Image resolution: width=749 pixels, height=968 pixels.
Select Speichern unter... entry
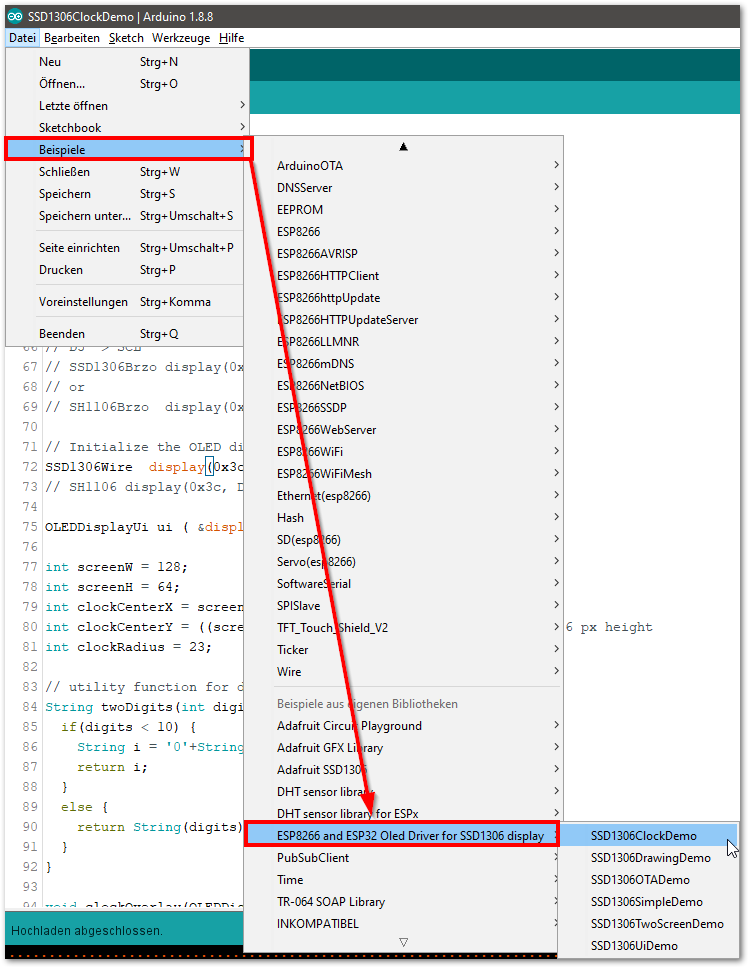click(85, 216)
